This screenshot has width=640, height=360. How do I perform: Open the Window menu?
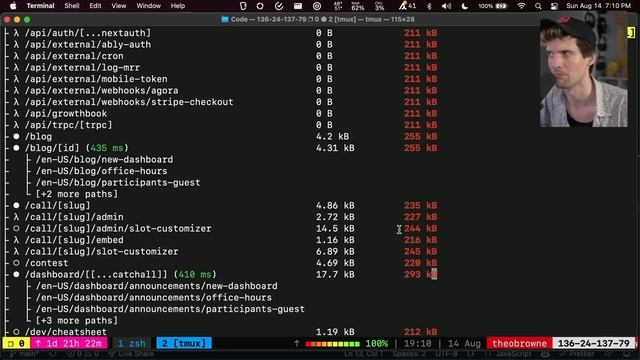pyautogui.click(x=149, y=6)
